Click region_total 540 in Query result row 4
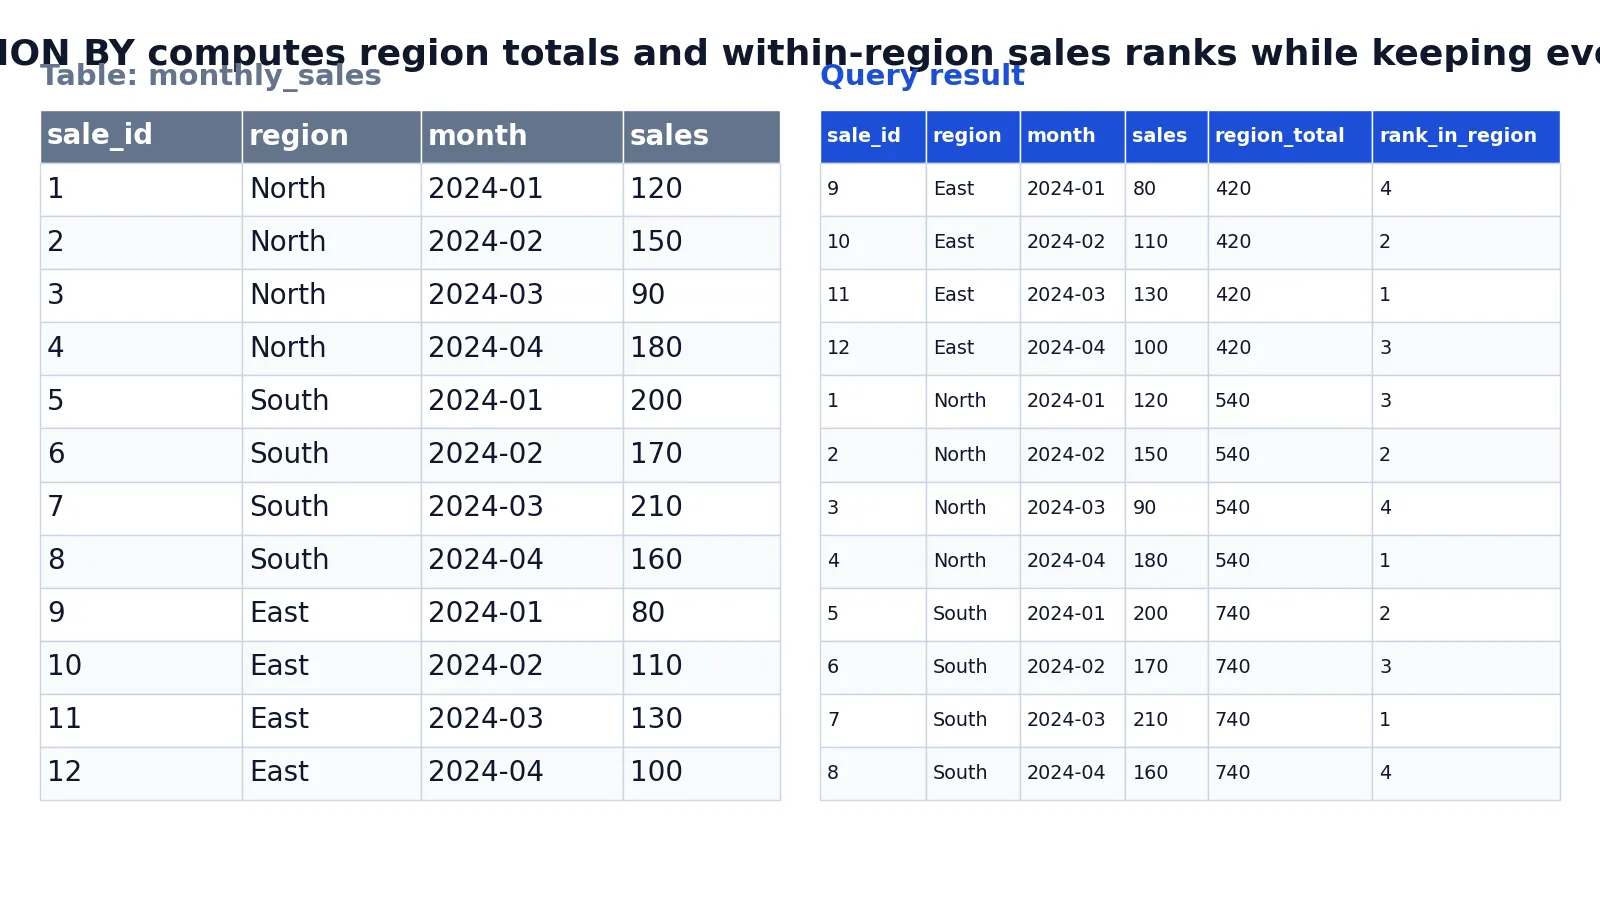Screen dimensions: 1600x900 point(1290,561)
